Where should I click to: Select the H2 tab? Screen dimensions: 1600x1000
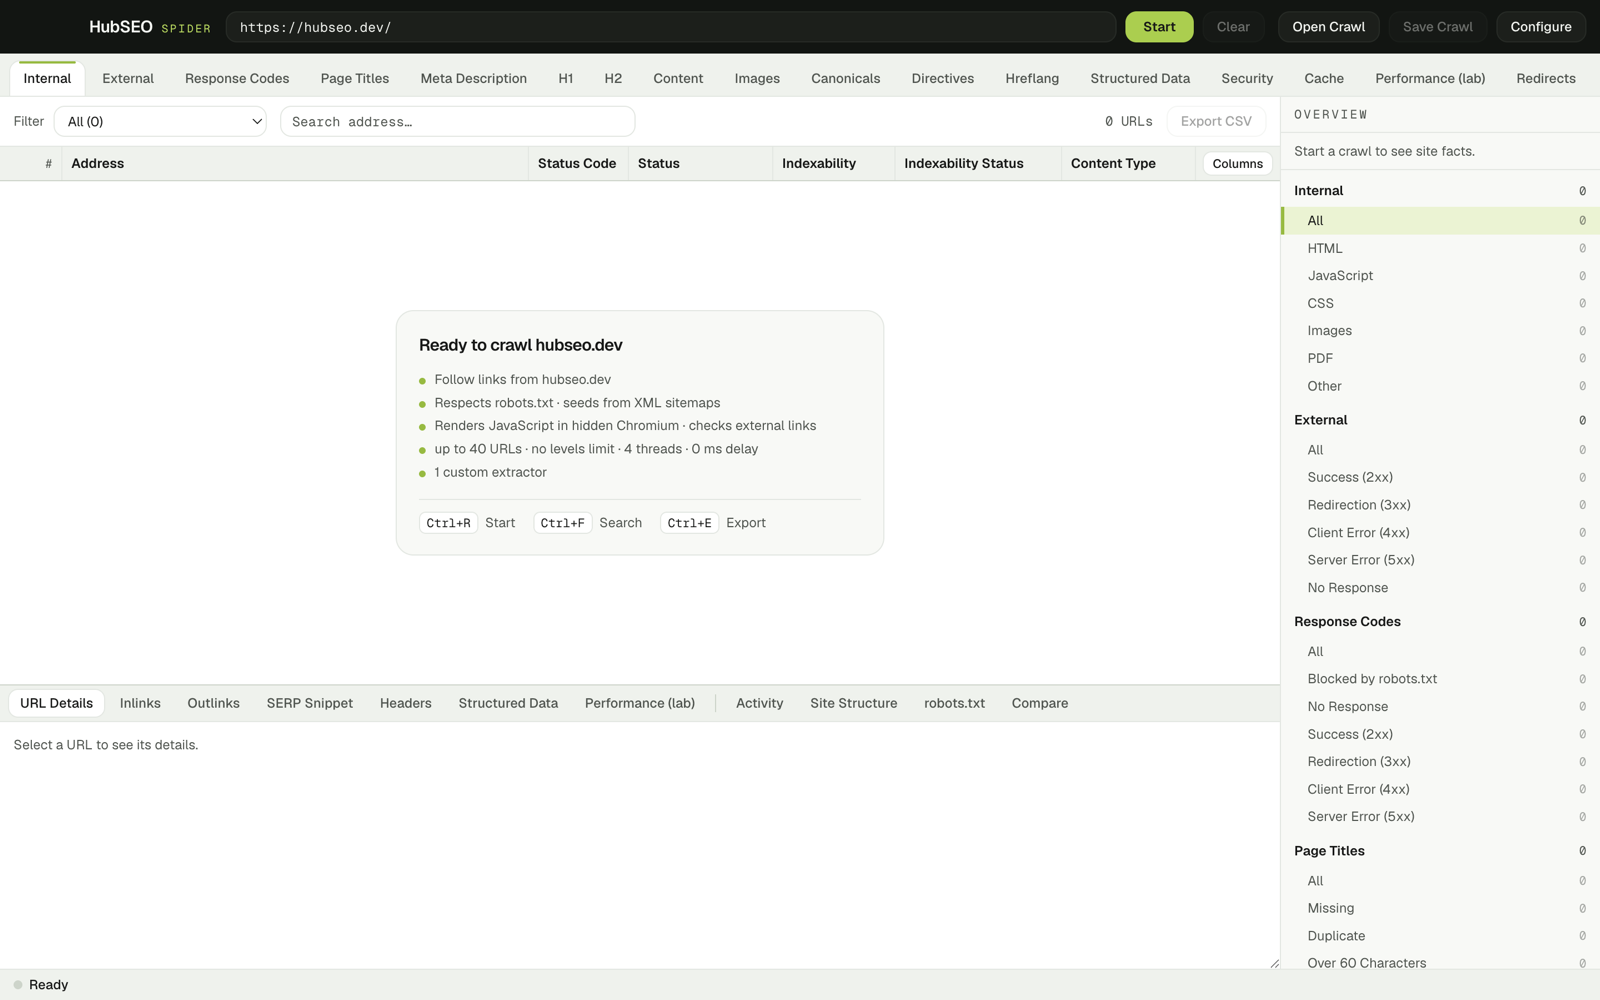pos(613,78)
